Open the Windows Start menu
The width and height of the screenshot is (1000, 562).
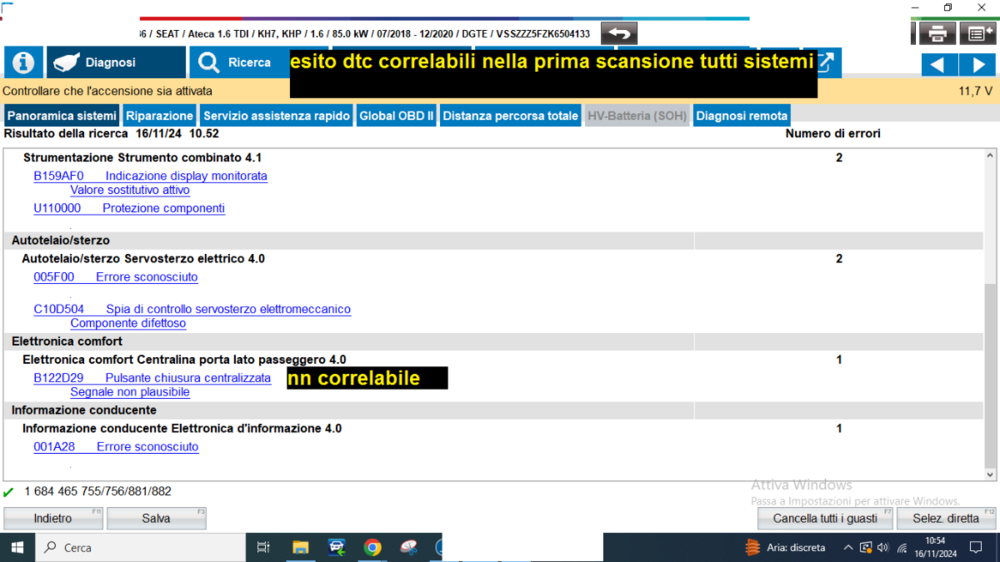point(17,547)
